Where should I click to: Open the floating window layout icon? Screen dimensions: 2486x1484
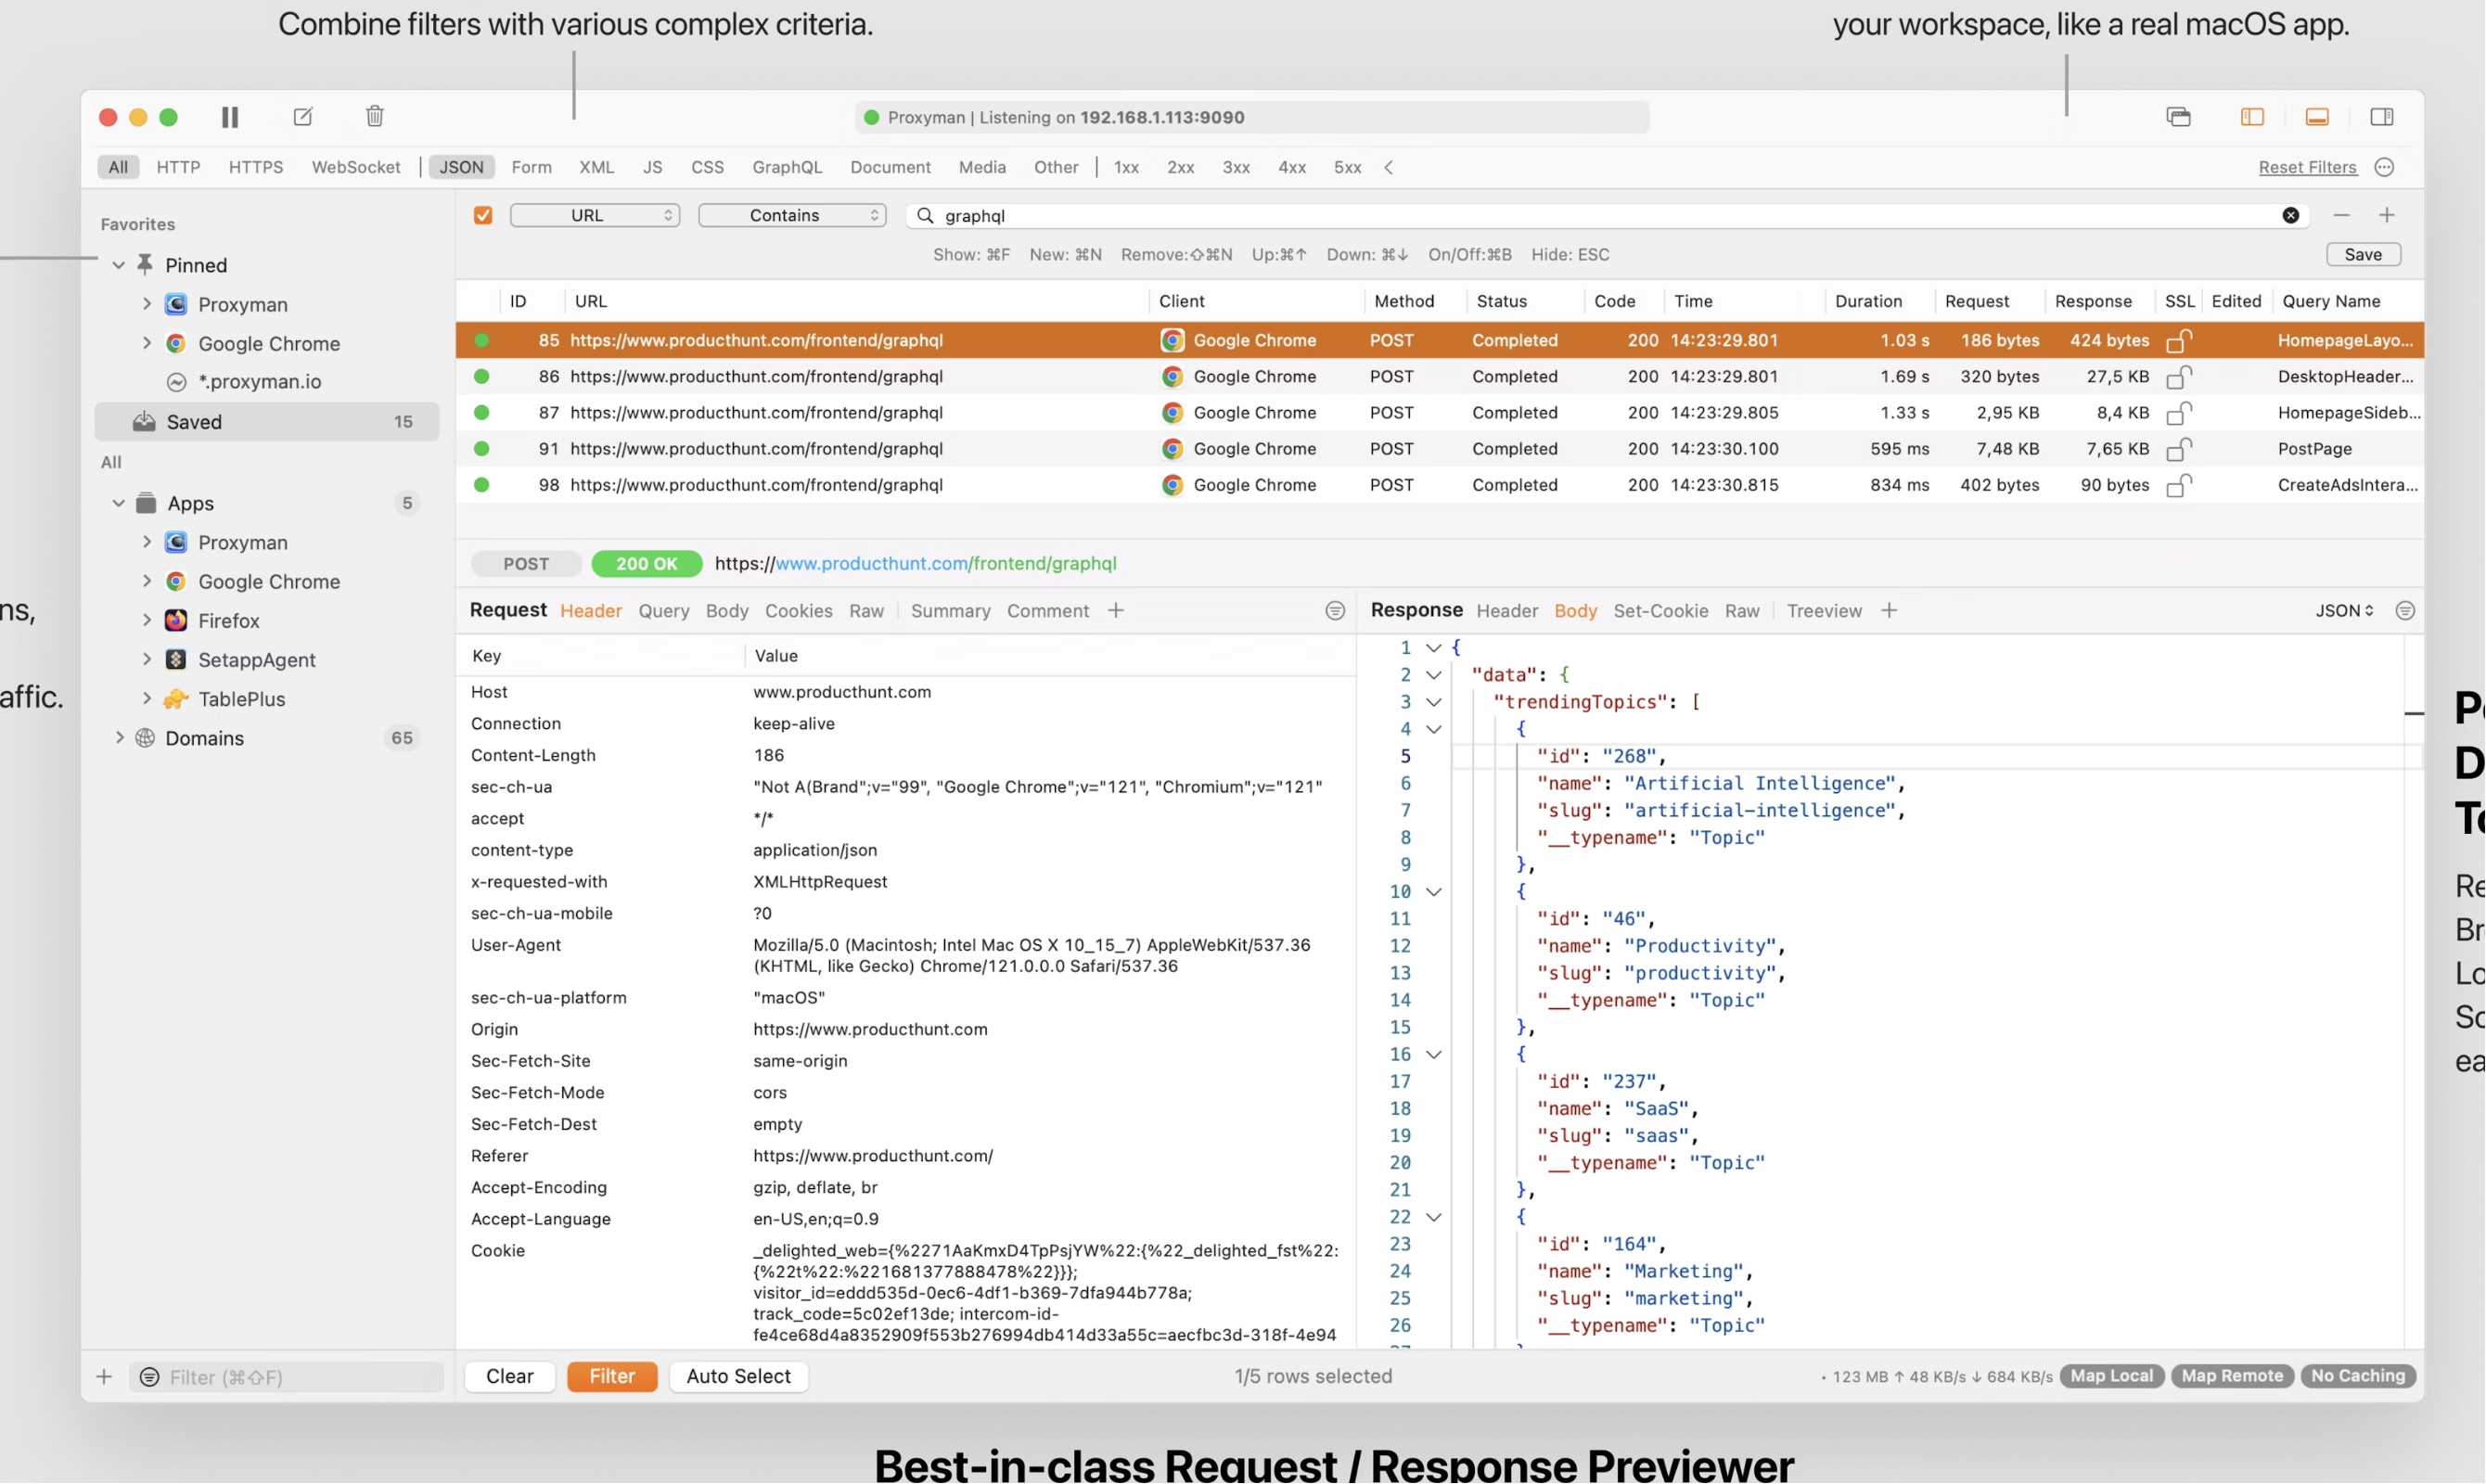(x=2178, y=117)
